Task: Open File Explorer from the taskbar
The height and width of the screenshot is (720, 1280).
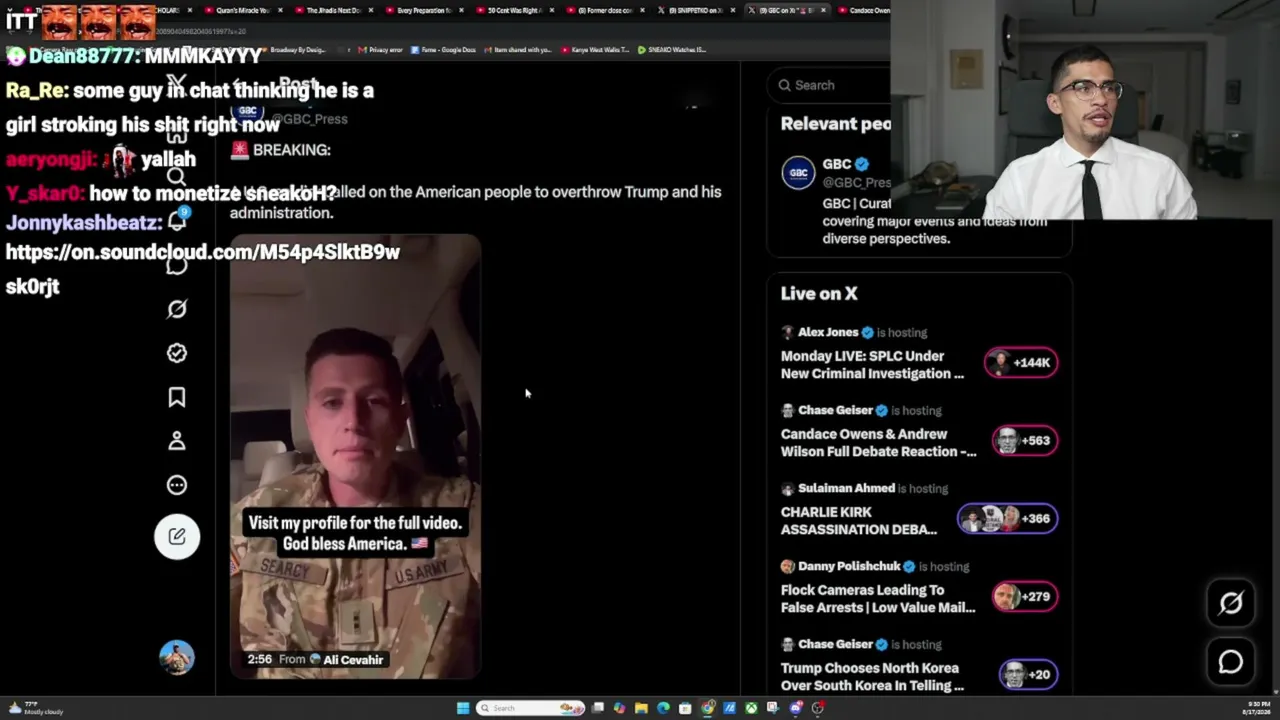Action: [x=641, y=708]
